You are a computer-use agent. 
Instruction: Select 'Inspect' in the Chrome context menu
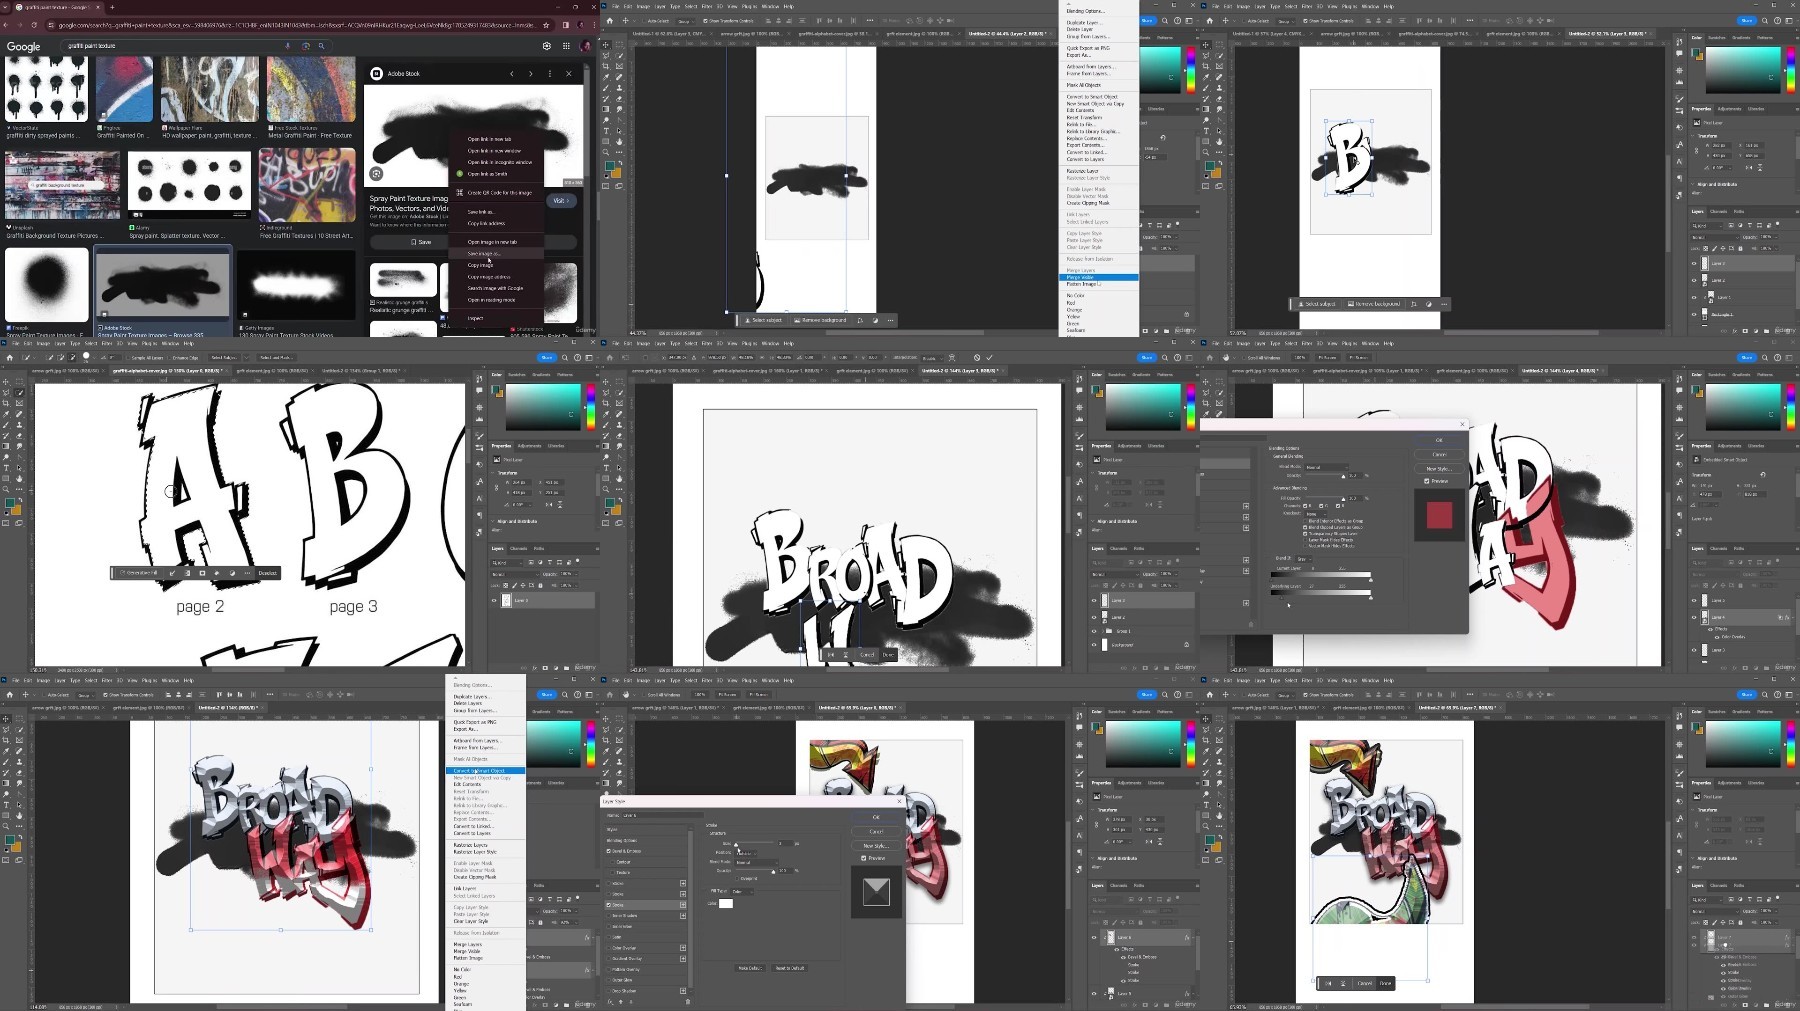coord(475,318)
